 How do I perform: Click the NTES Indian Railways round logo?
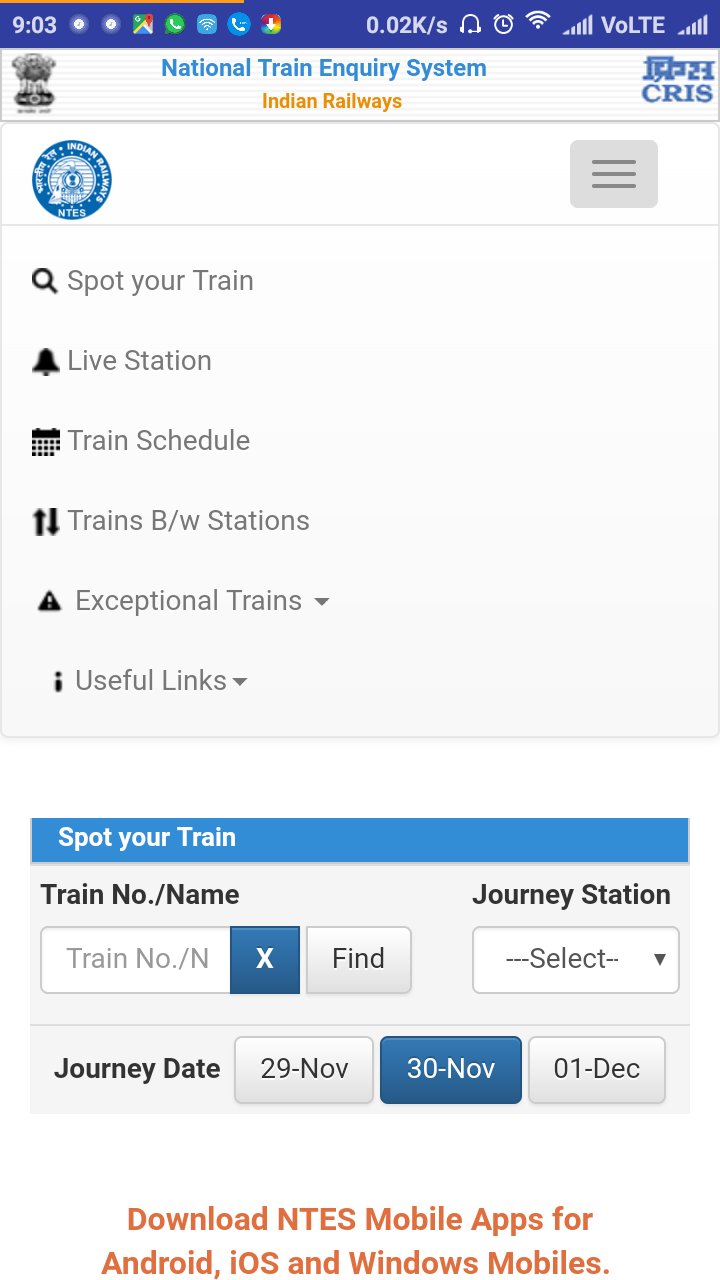(x=71, y=180)
